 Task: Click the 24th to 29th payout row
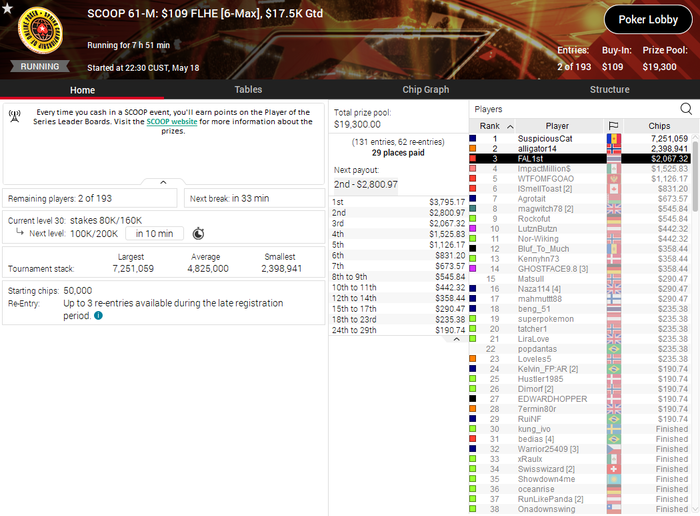pyautogui.click(x=398, y=330)
